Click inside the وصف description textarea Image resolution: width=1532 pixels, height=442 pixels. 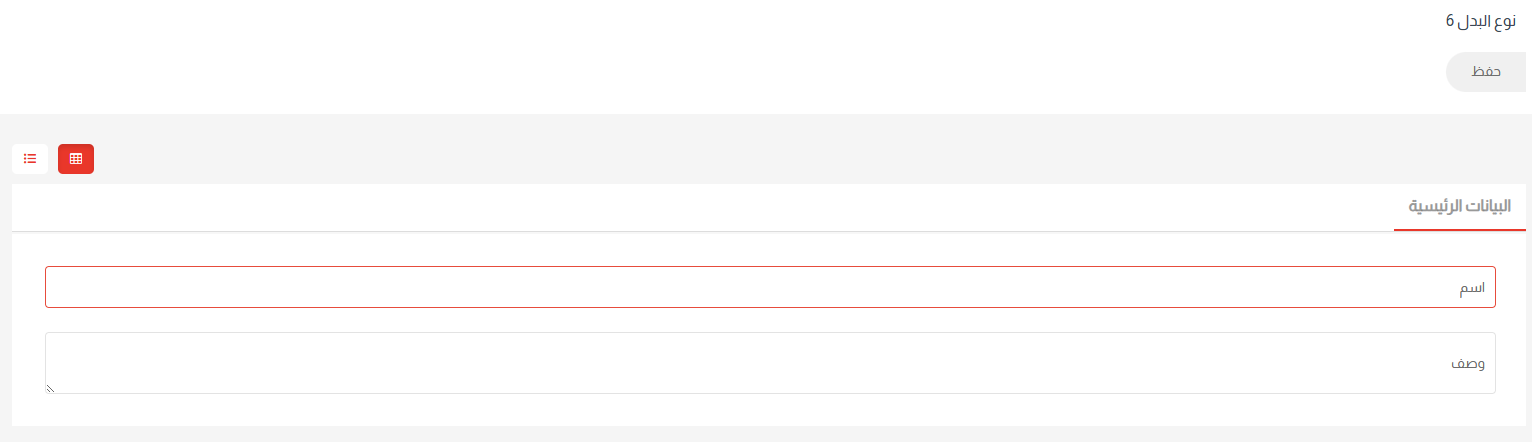coord(770,363)
